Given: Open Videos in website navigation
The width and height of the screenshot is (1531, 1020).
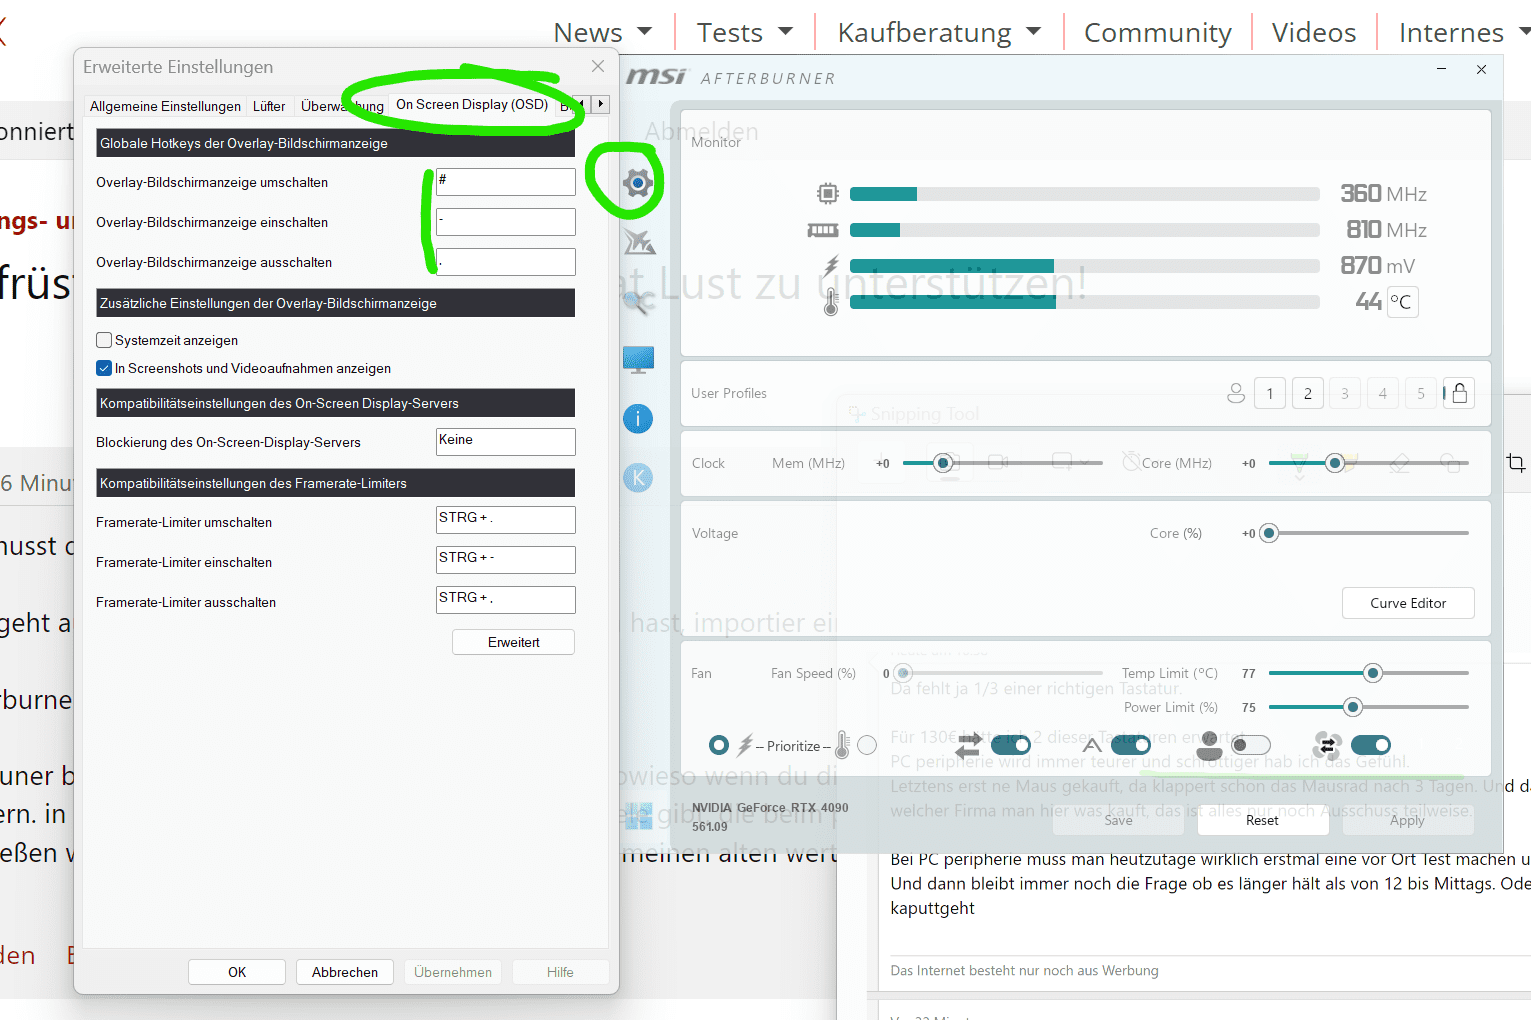Looking at the screenshot, I should coord(1314,32).
